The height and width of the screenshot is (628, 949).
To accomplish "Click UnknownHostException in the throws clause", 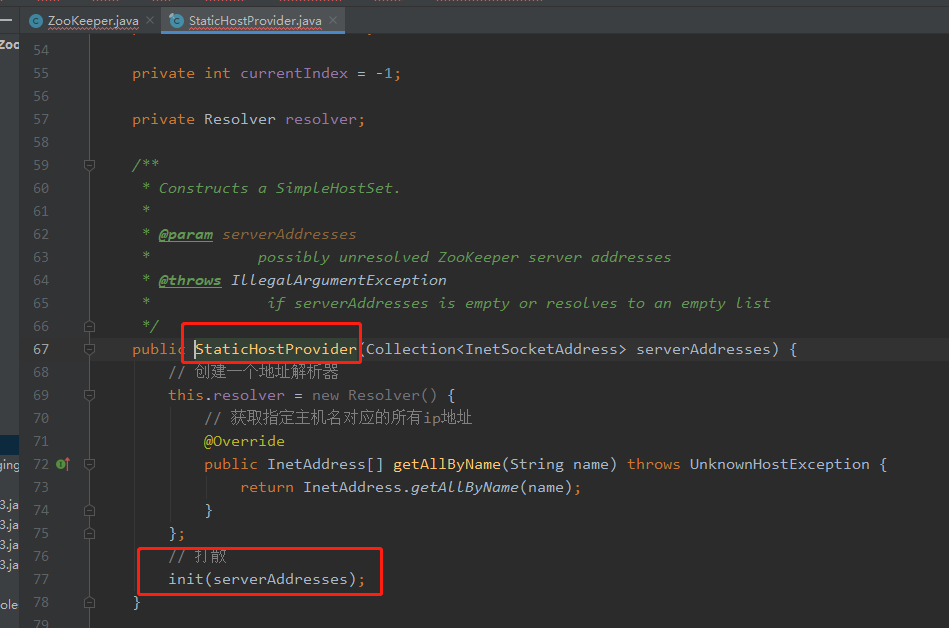I will (x=780, y=464).
